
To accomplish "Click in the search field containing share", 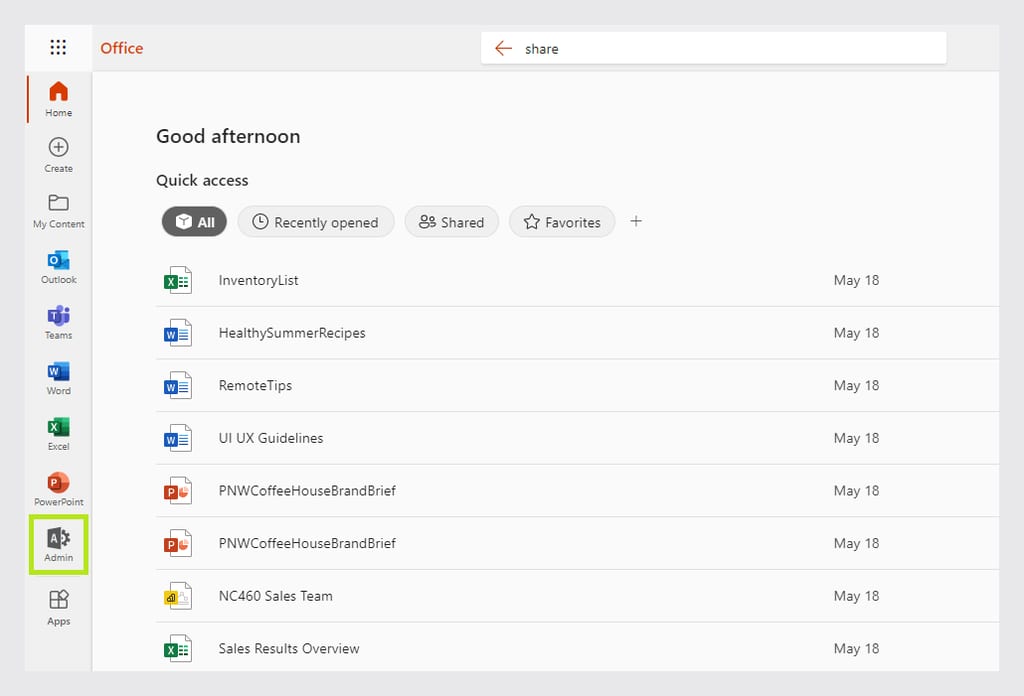I will (x=714, y=48).
